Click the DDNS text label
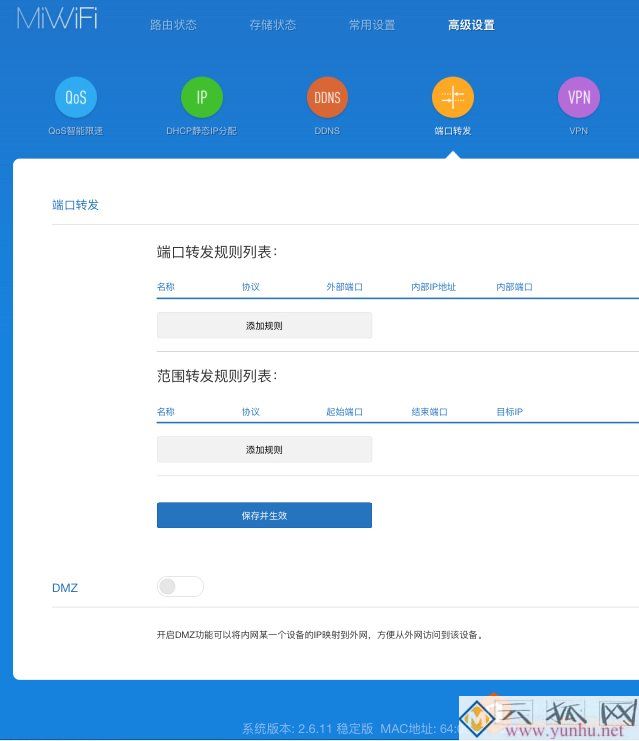 pyautogui.click(x=327, y=131)
